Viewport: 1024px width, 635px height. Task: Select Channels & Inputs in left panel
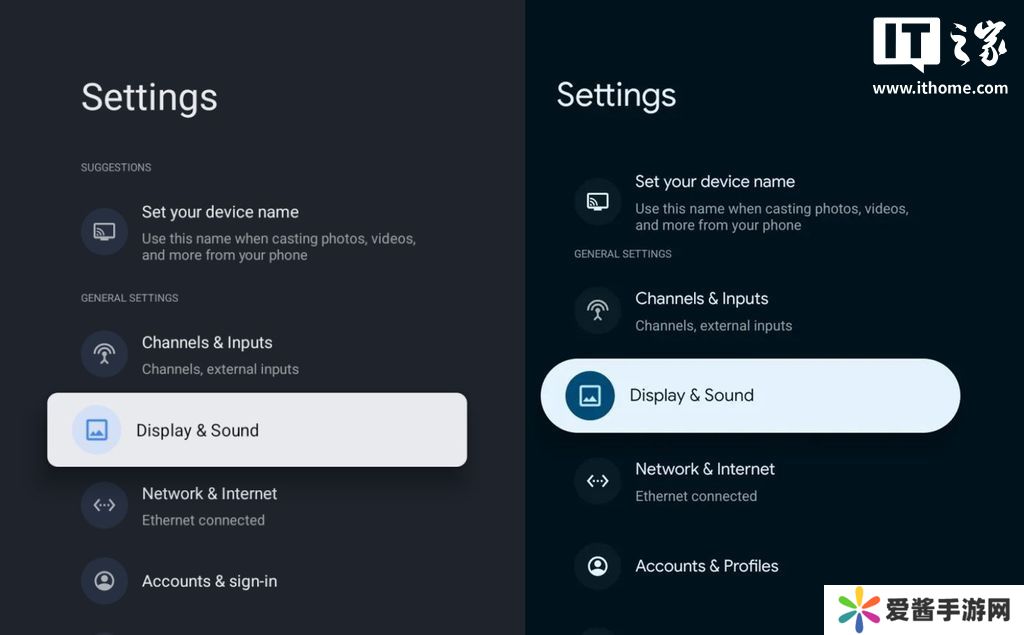[207, 343]
